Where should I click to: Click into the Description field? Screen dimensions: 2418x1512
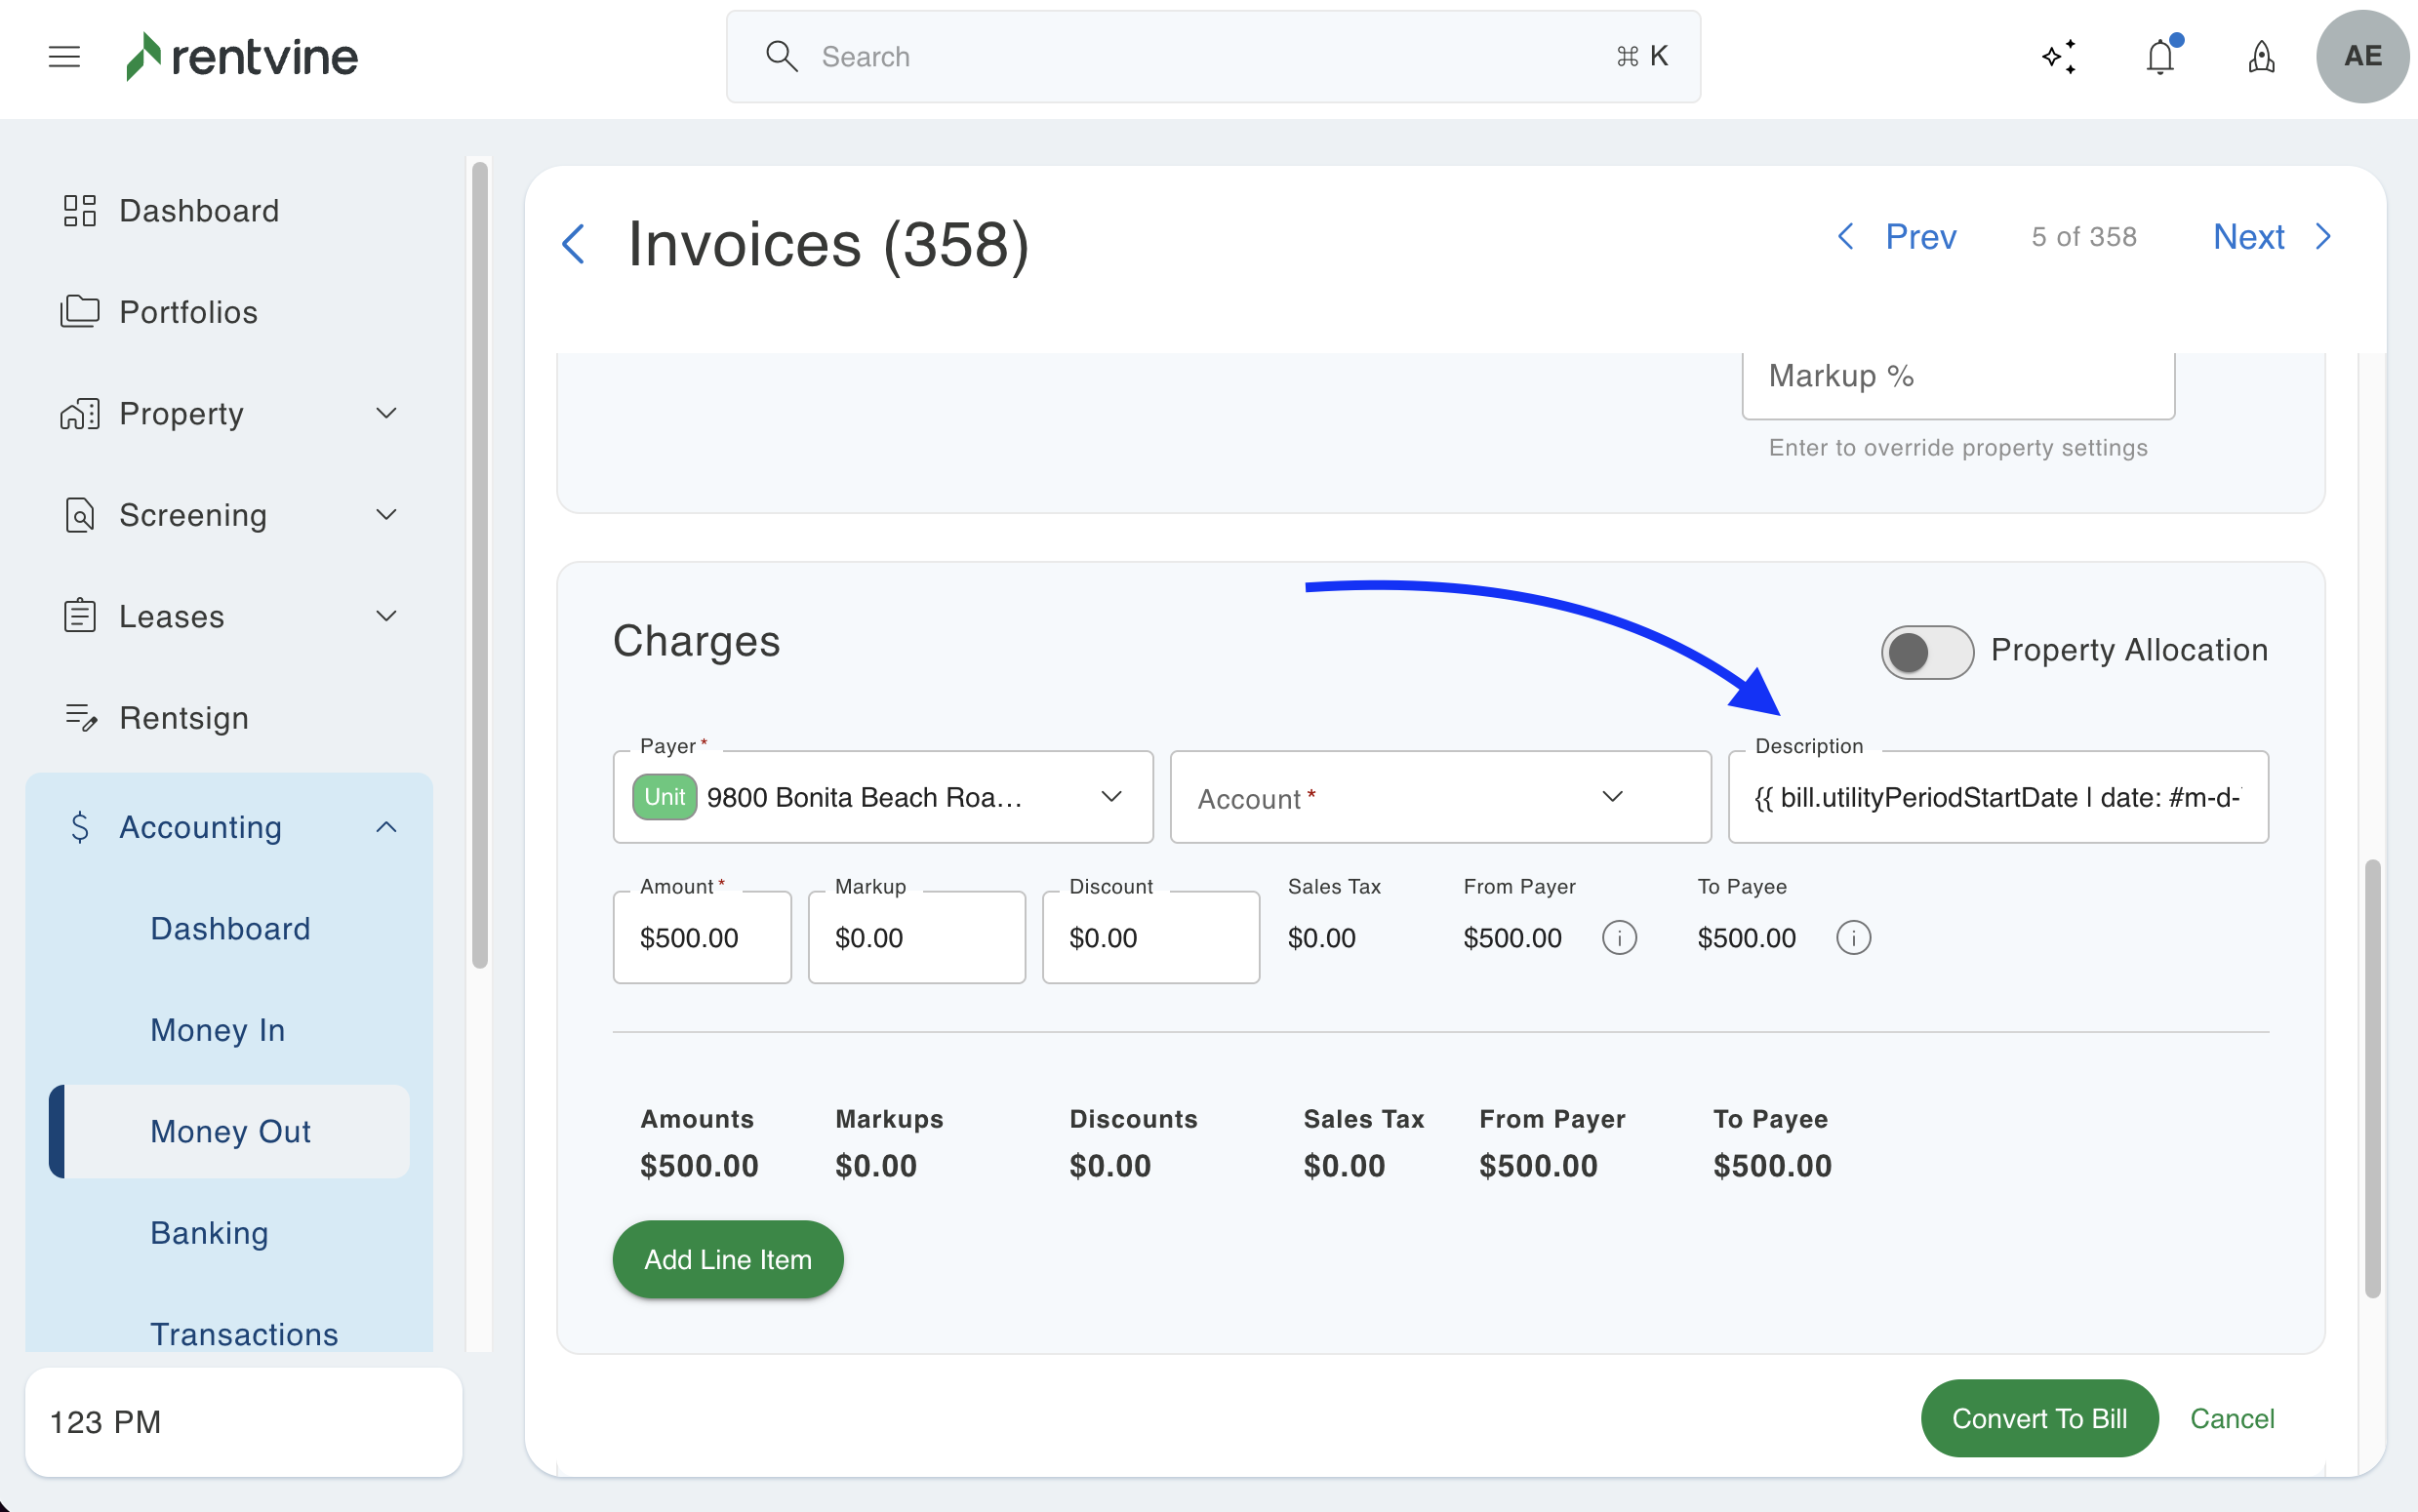click(1996, 797)
